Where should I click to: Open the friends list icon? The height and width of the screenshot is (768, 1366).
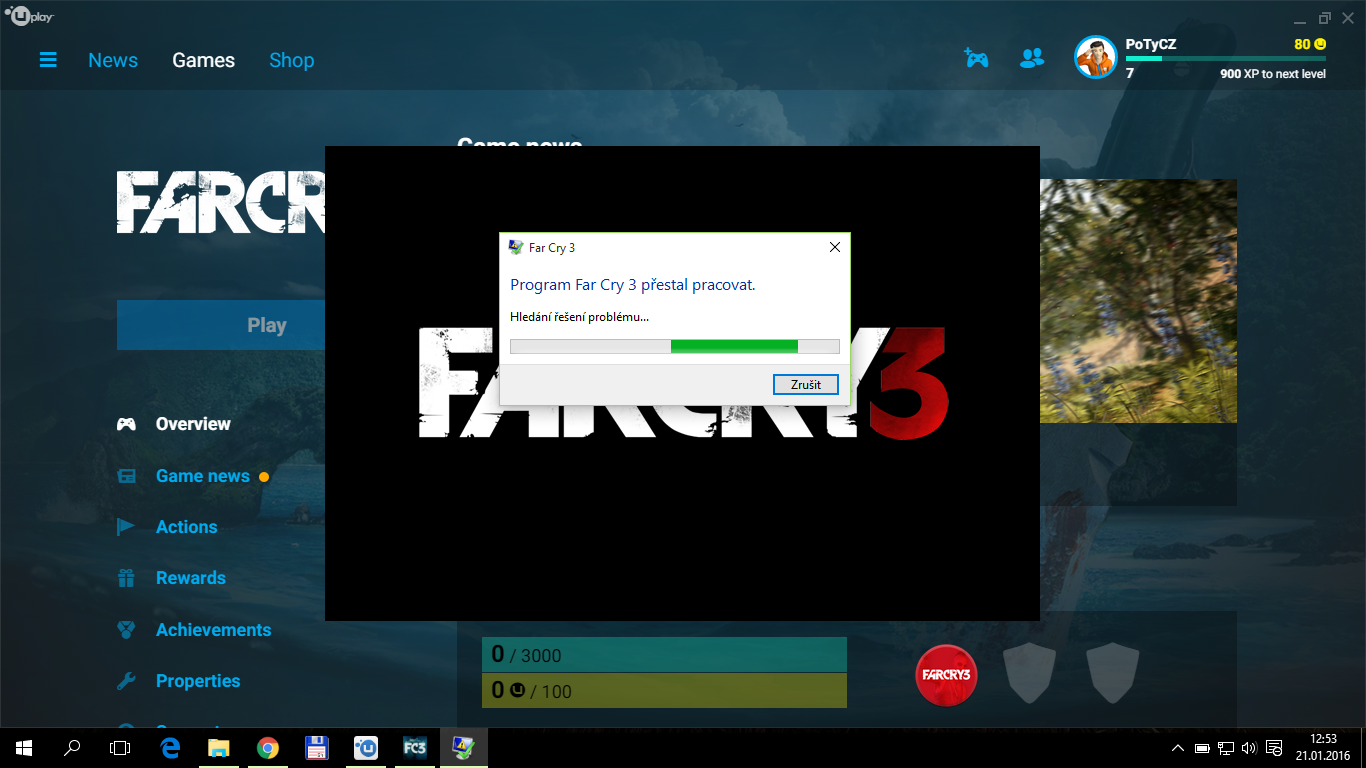(x=1031, y=58)
